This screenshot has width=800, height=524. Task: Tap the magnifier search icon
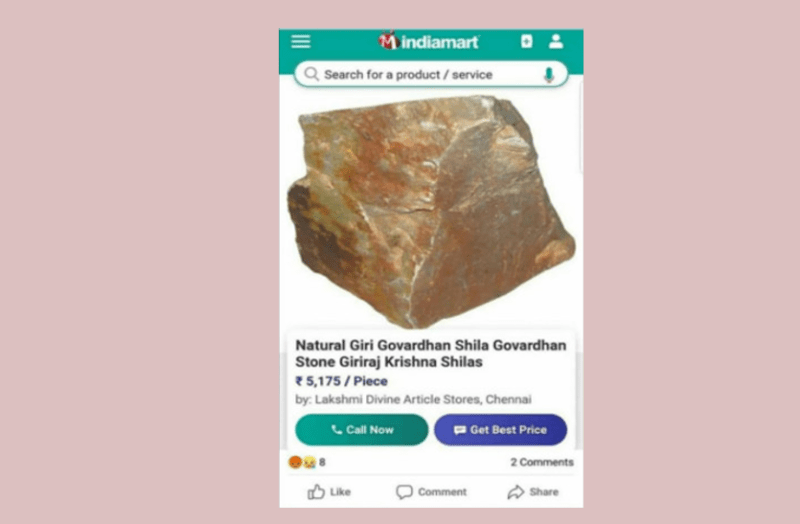click(x=311, y=74)
